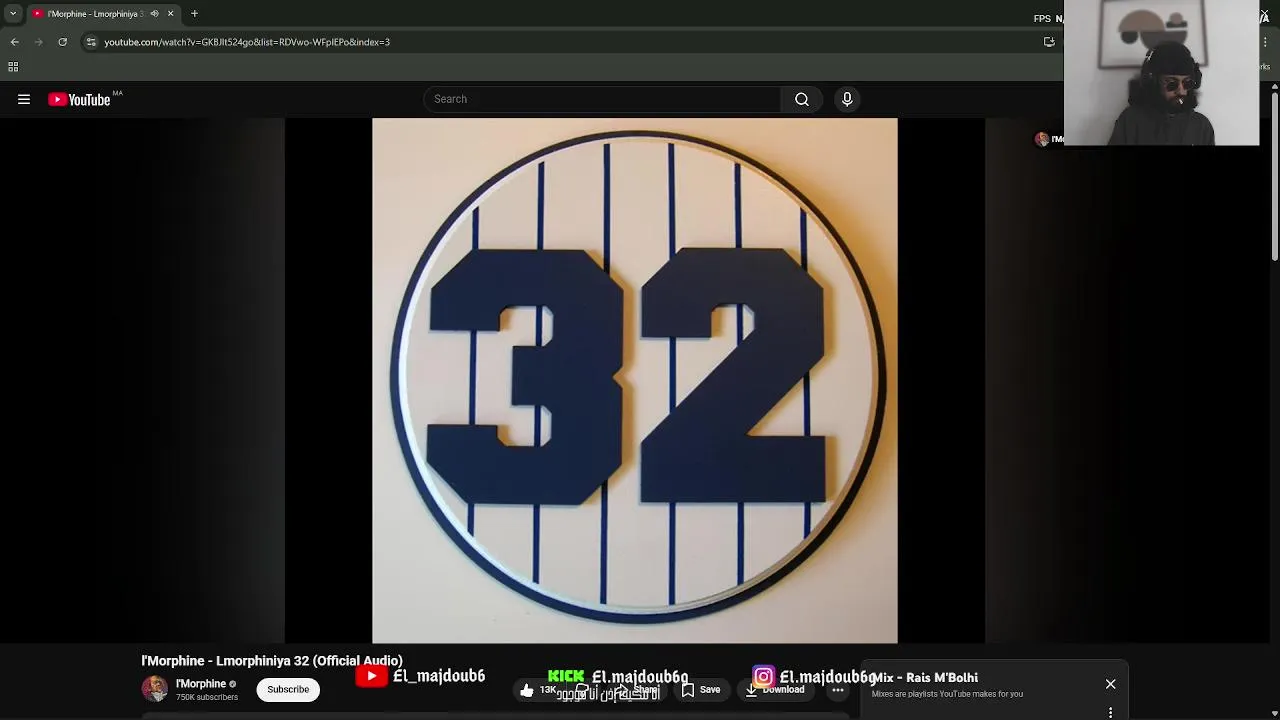Open more actions ellipsis under the video
This screenshot has width=1280, height=720.
click(838, 690)
